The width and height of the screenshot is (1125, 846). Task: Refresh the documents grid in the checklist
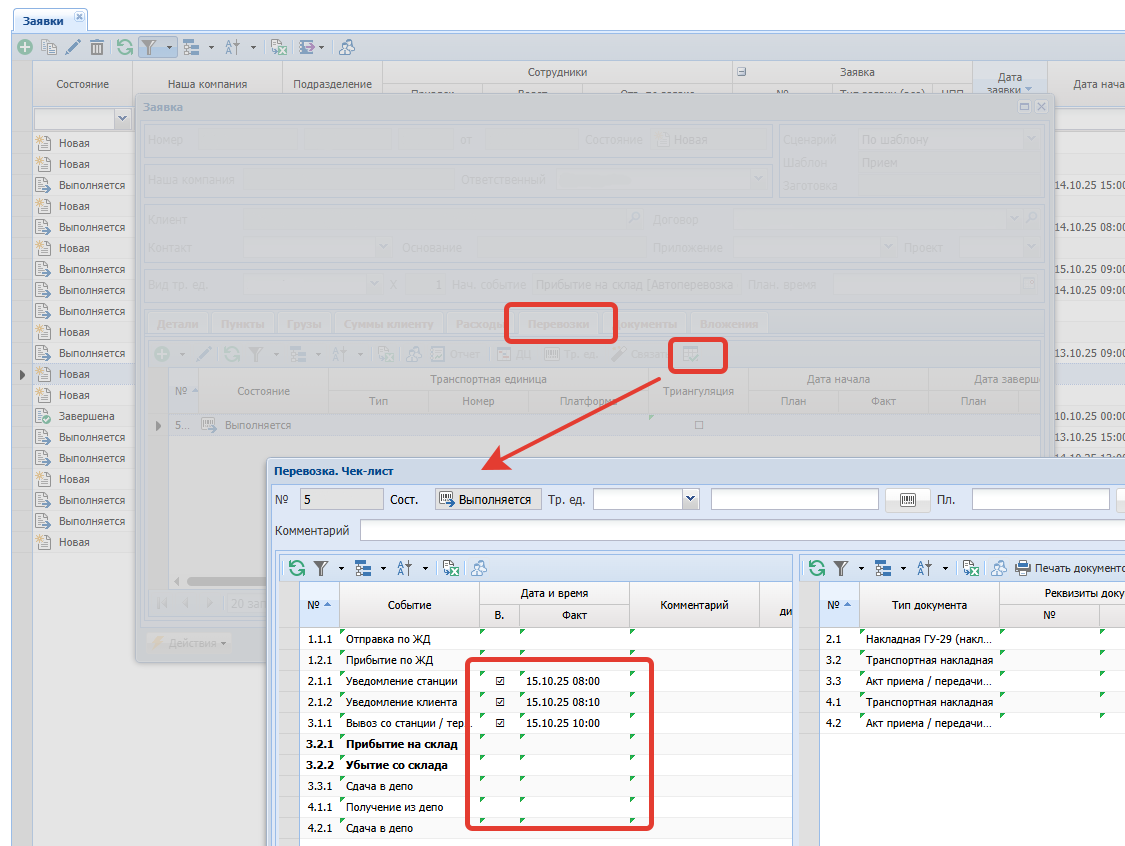[817, 568]
